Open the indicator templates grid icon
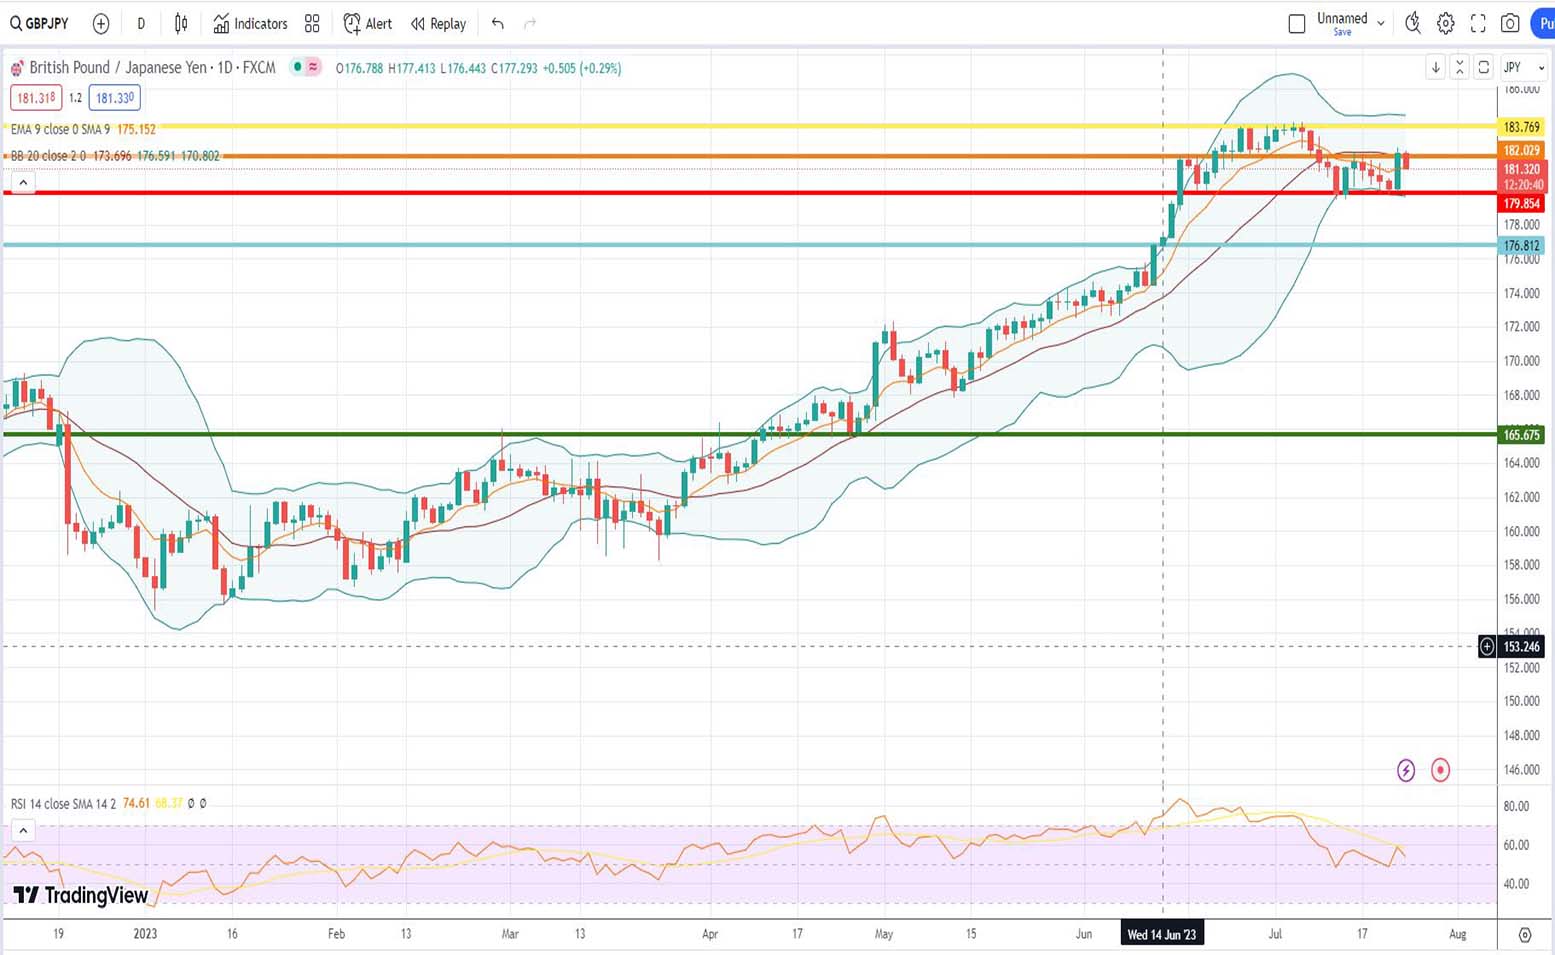 pyautogui.click(x=312, y=23)
